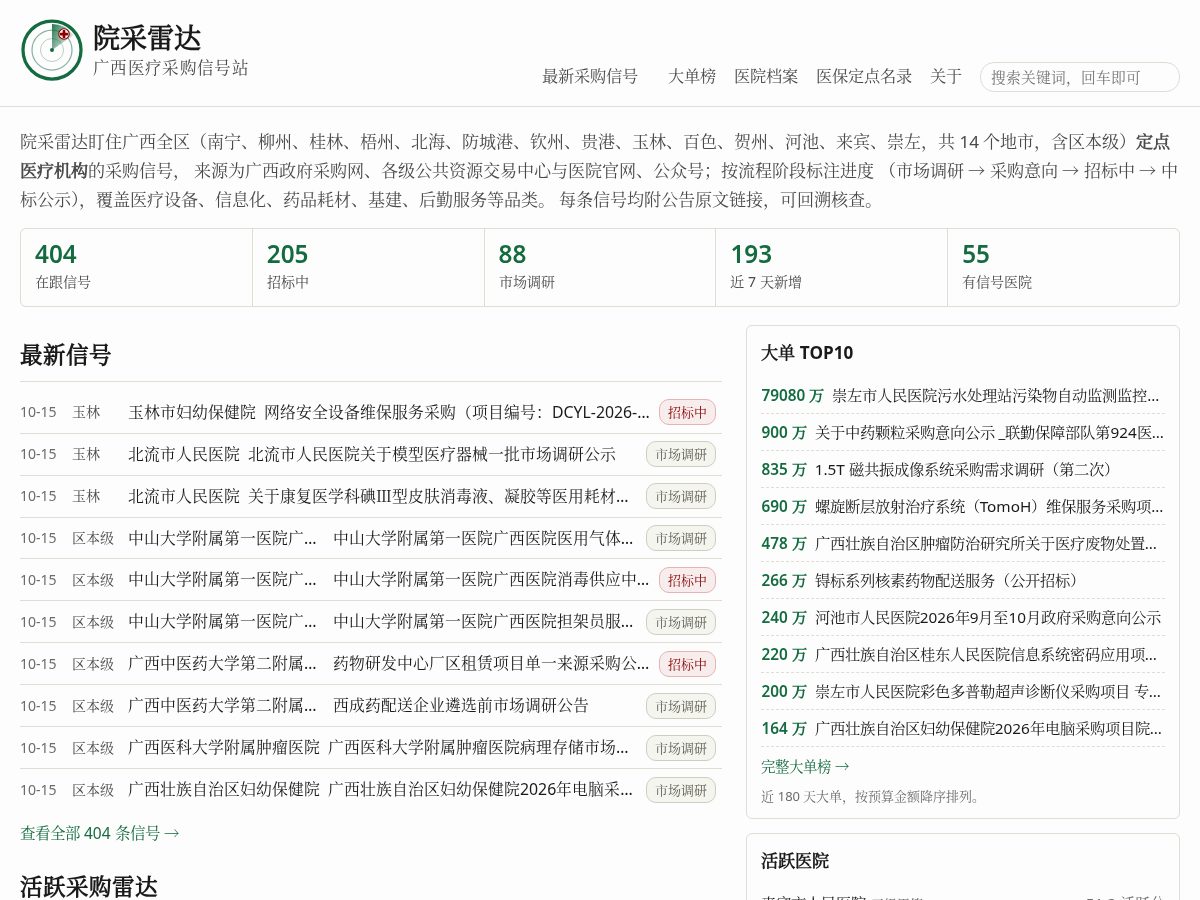Open 广西医科大学附属肿瘤医院 hospital link
The height and width of the screenshot is (900, 1200).
click(224, 748)
